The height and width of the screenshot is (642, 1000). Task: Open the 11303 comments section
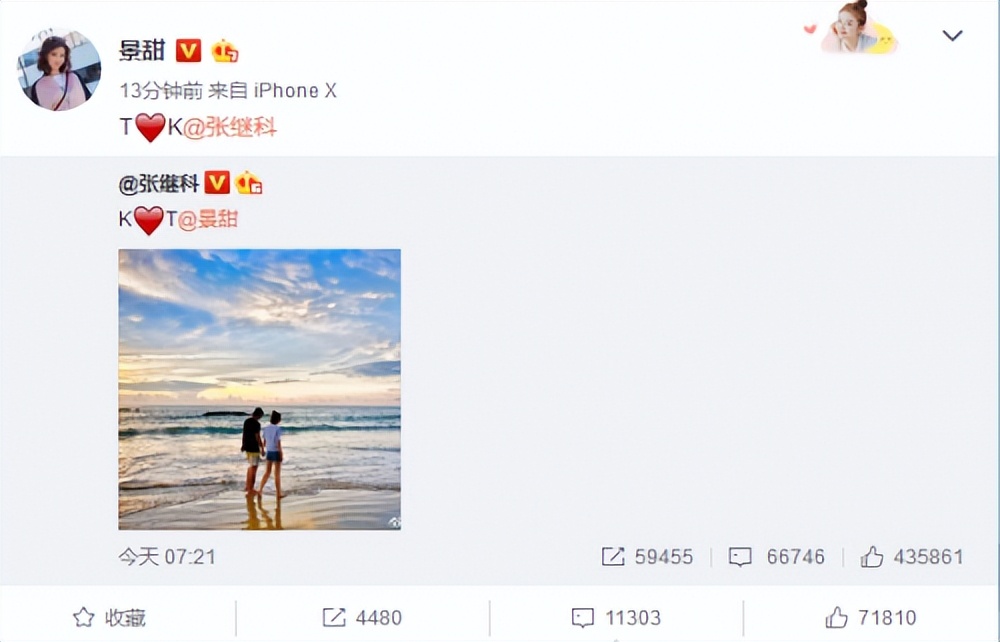pos(616,617)
